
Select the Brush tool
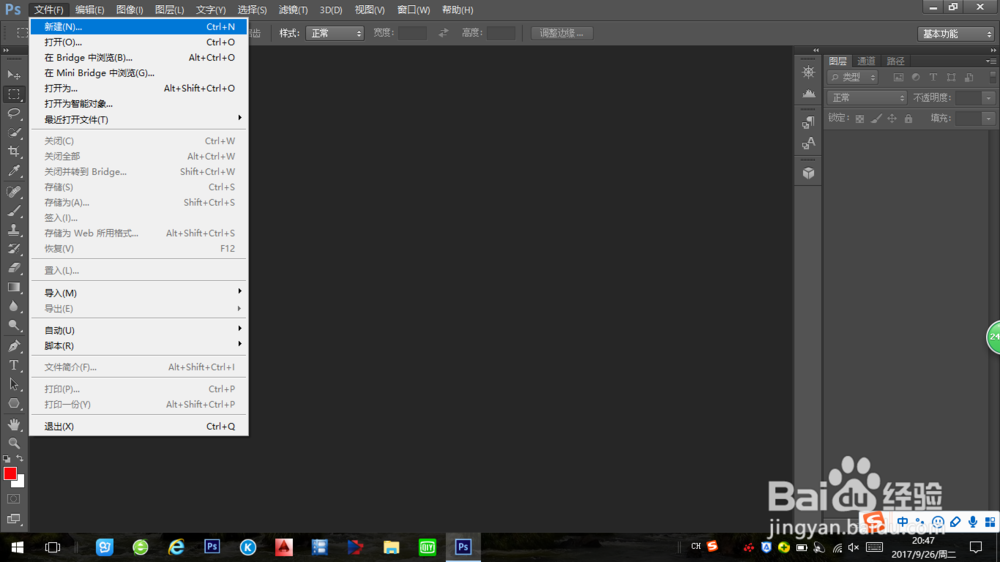tap(13, 211)
